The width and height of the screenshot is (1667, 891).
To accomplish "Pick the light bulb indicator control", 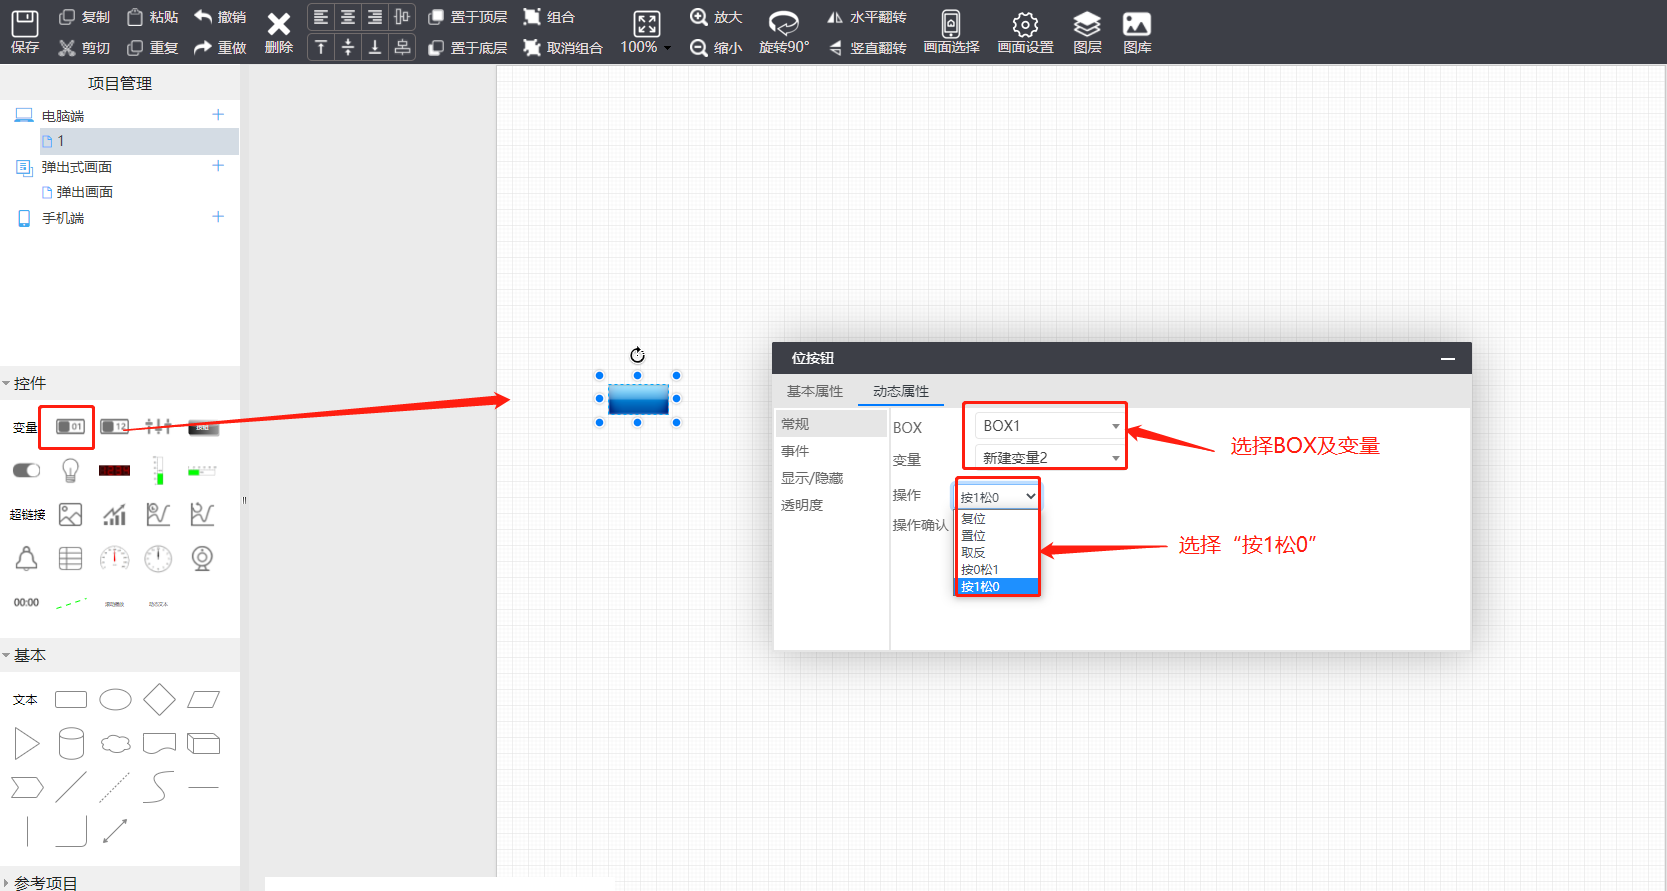I will (x=70, y=470).
